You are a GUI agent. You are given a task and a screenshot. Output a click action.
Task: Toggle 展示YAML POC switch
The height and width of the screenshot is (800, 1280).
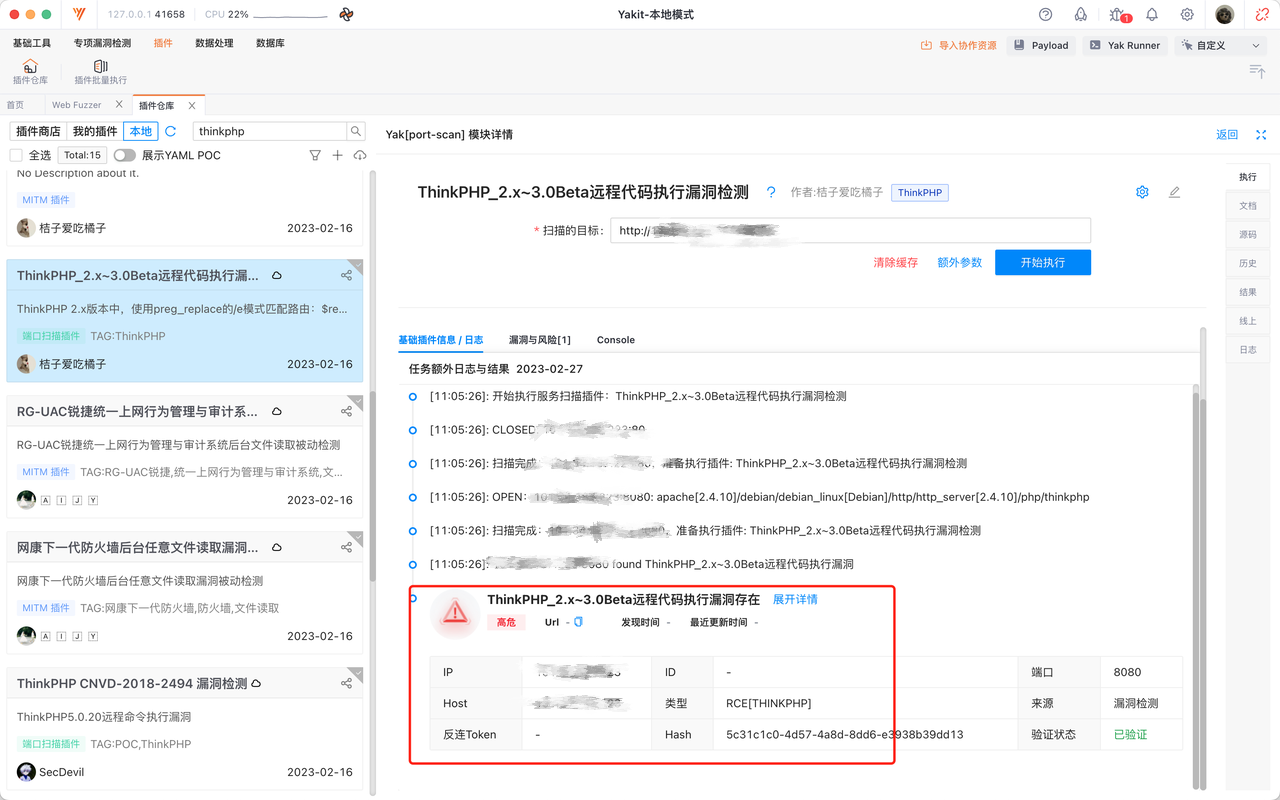[x=124, y=155]
